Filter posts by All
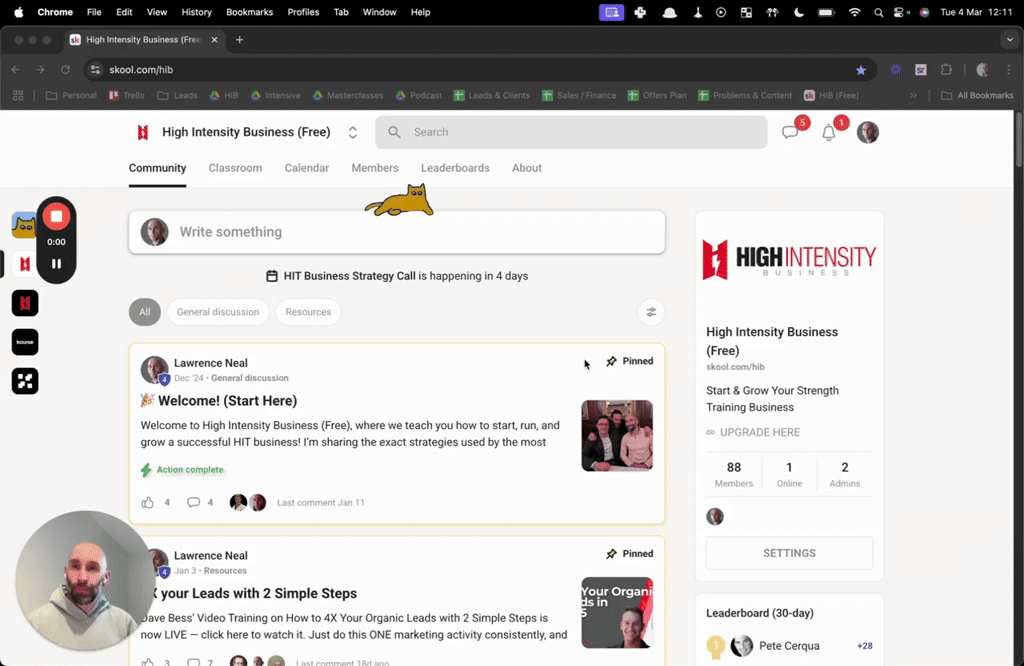The image size is (1024, 666). [144, 312]
